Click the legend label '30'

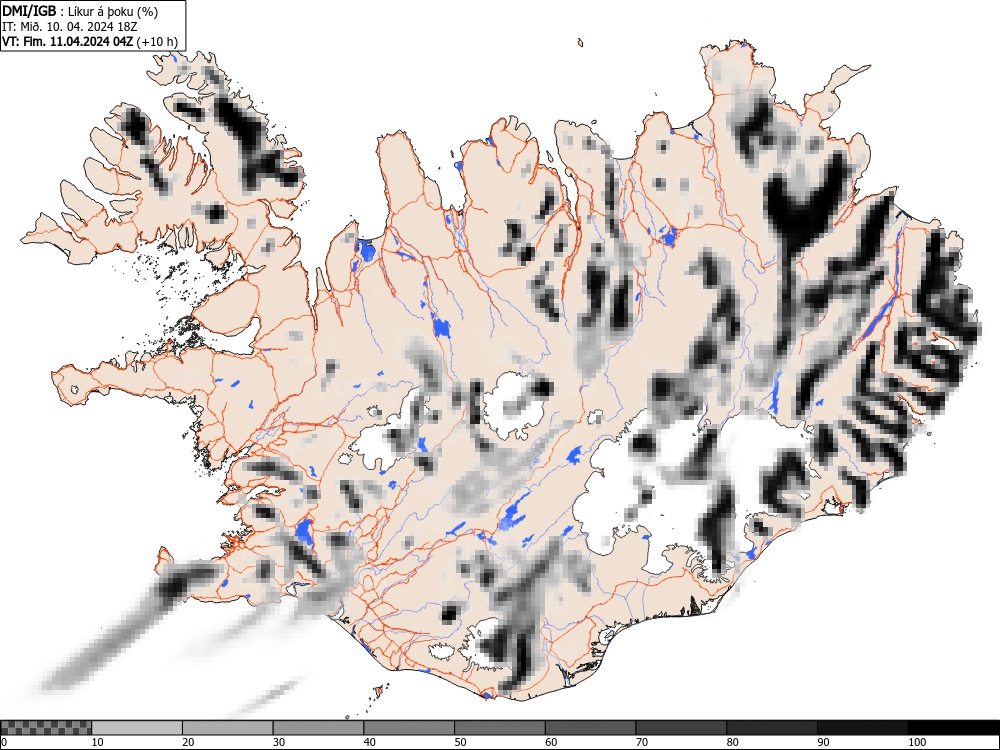click(279, 742)
